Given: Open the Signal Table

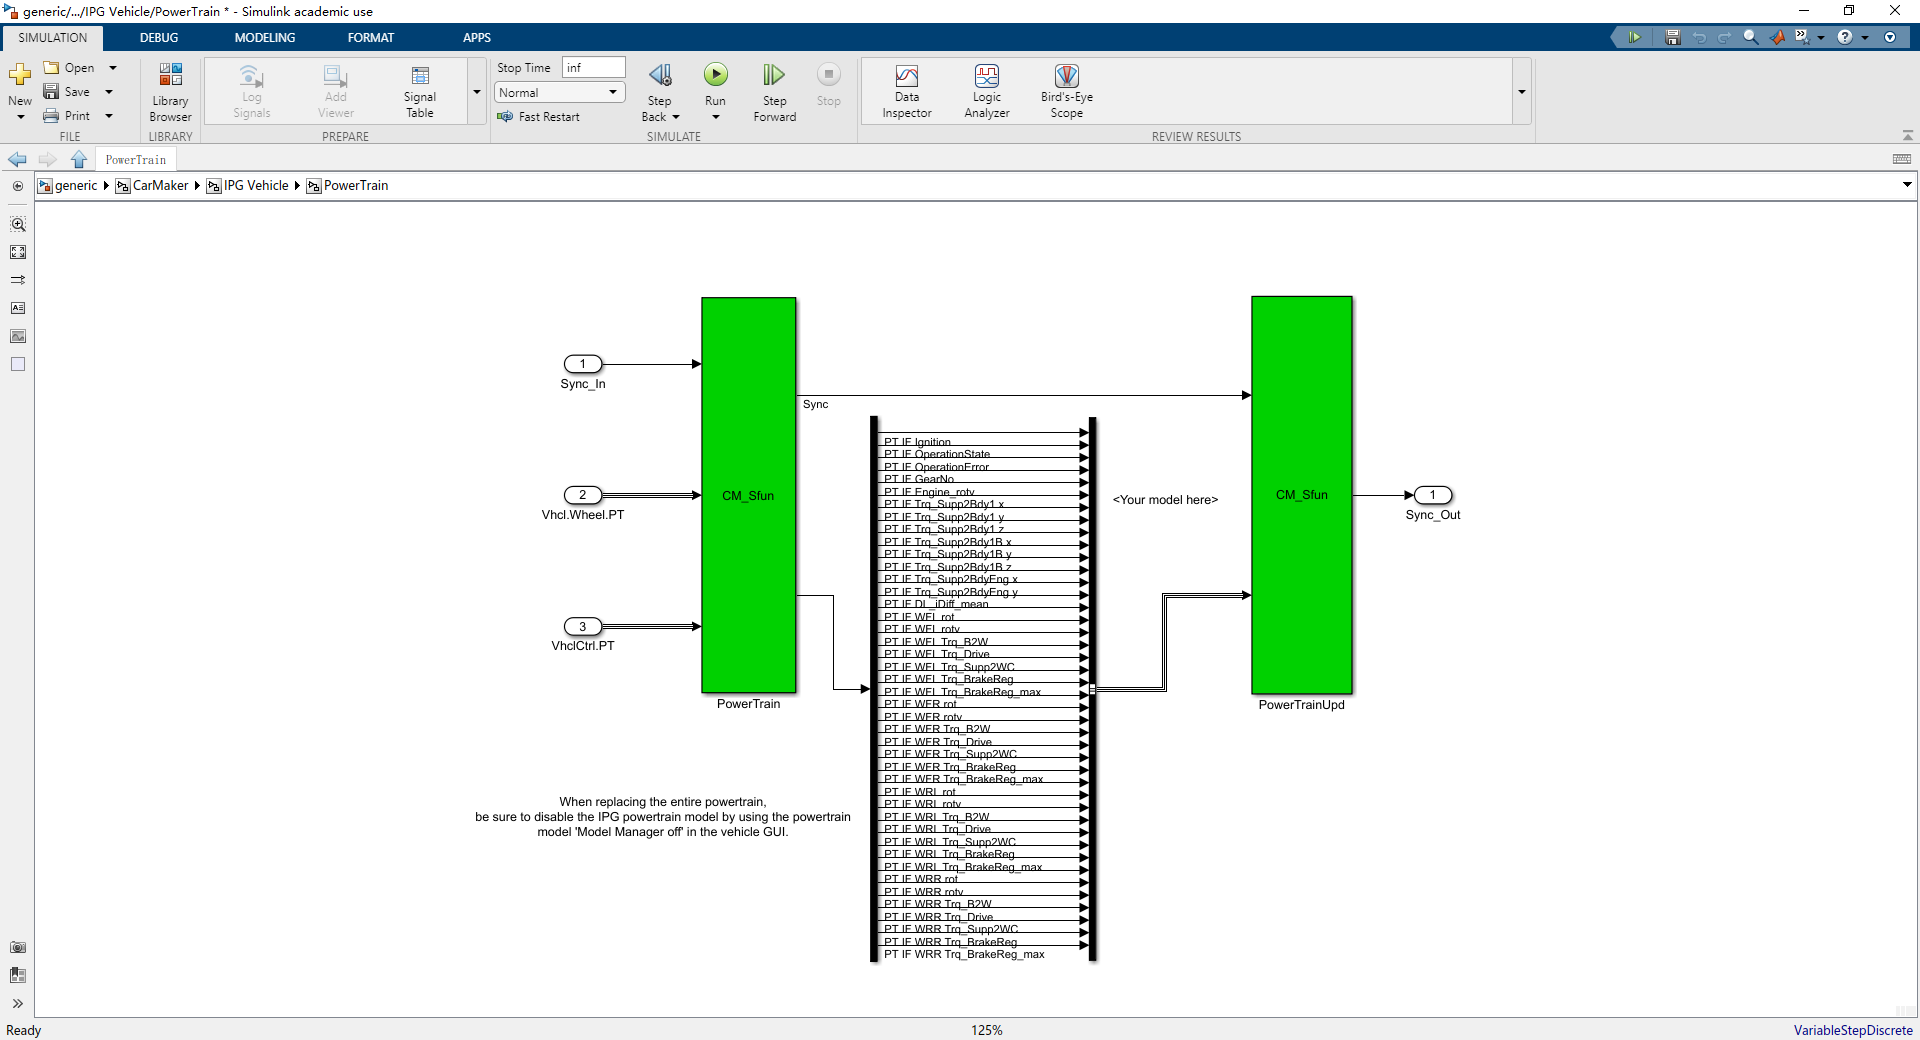Looking at the screenshot, I should tap(420, 92).
